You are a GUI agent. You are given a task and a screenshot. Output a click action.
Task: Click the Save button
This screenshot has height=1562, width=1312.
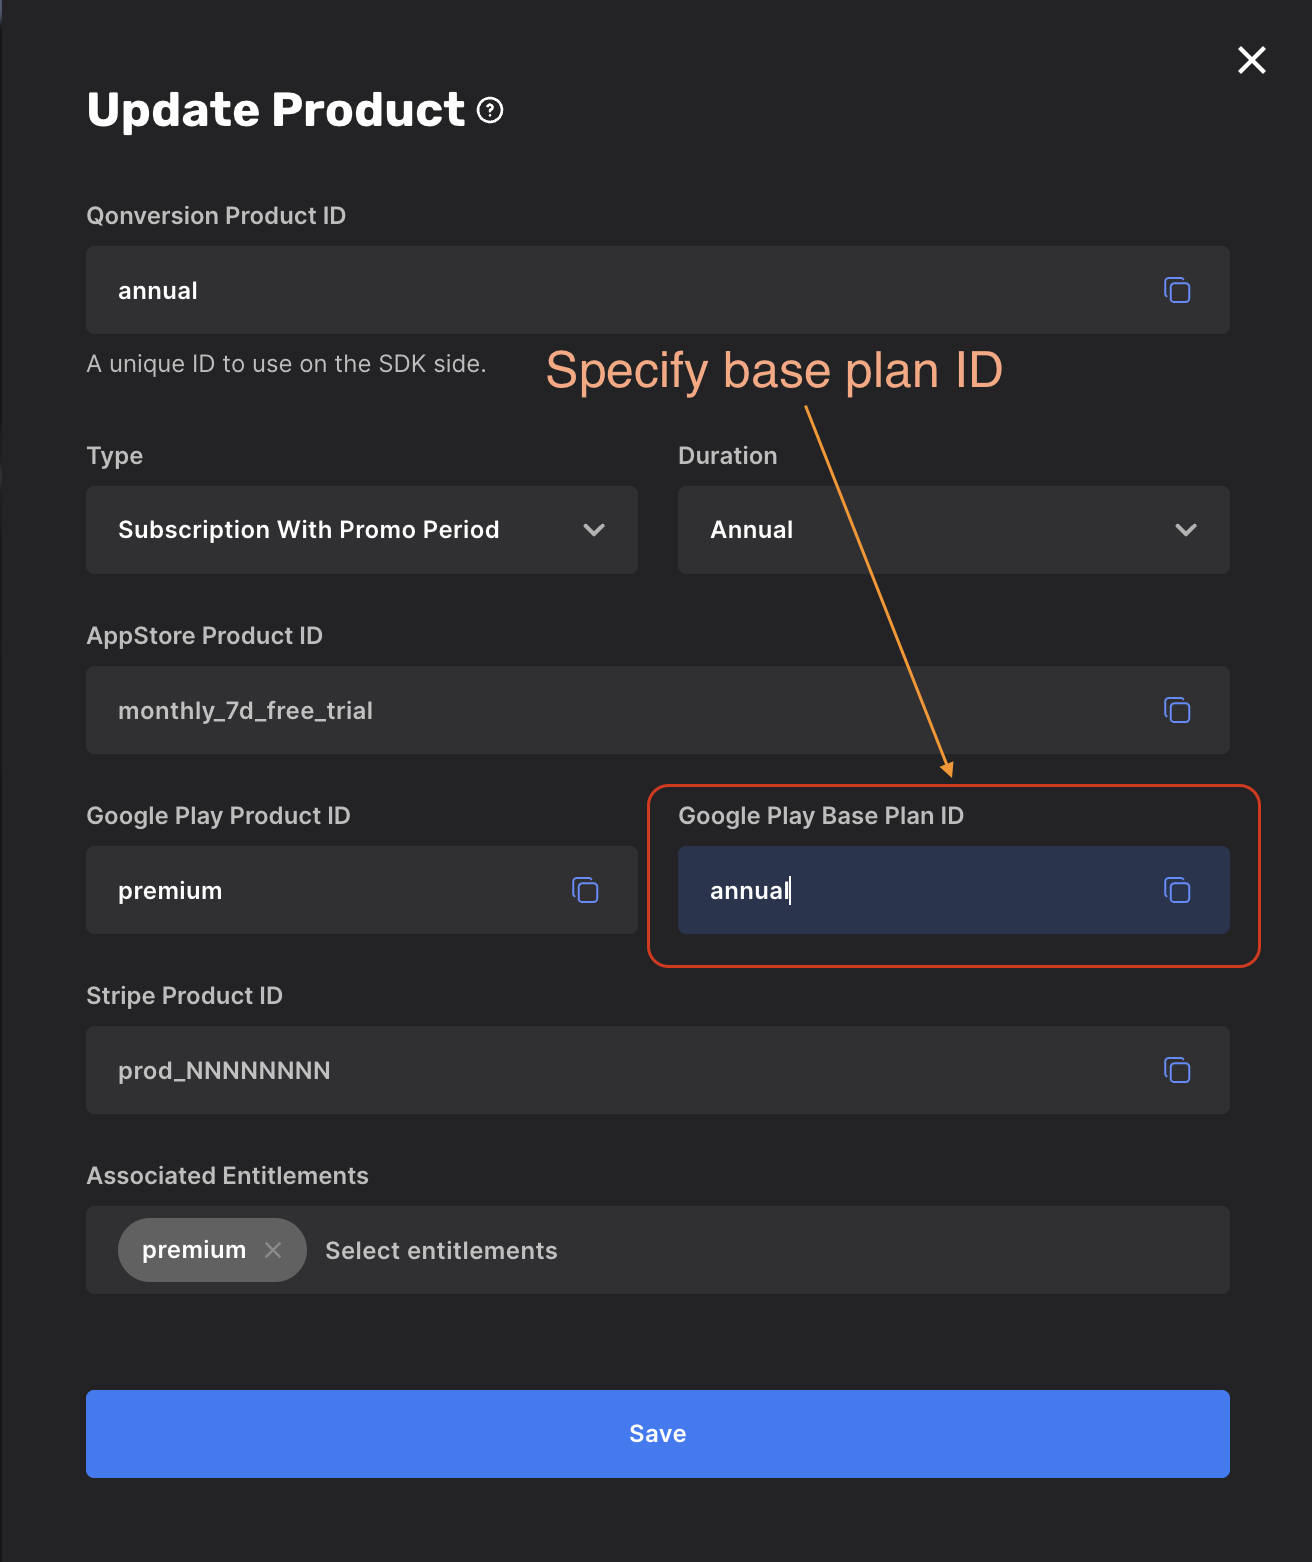click(658, 1434)
